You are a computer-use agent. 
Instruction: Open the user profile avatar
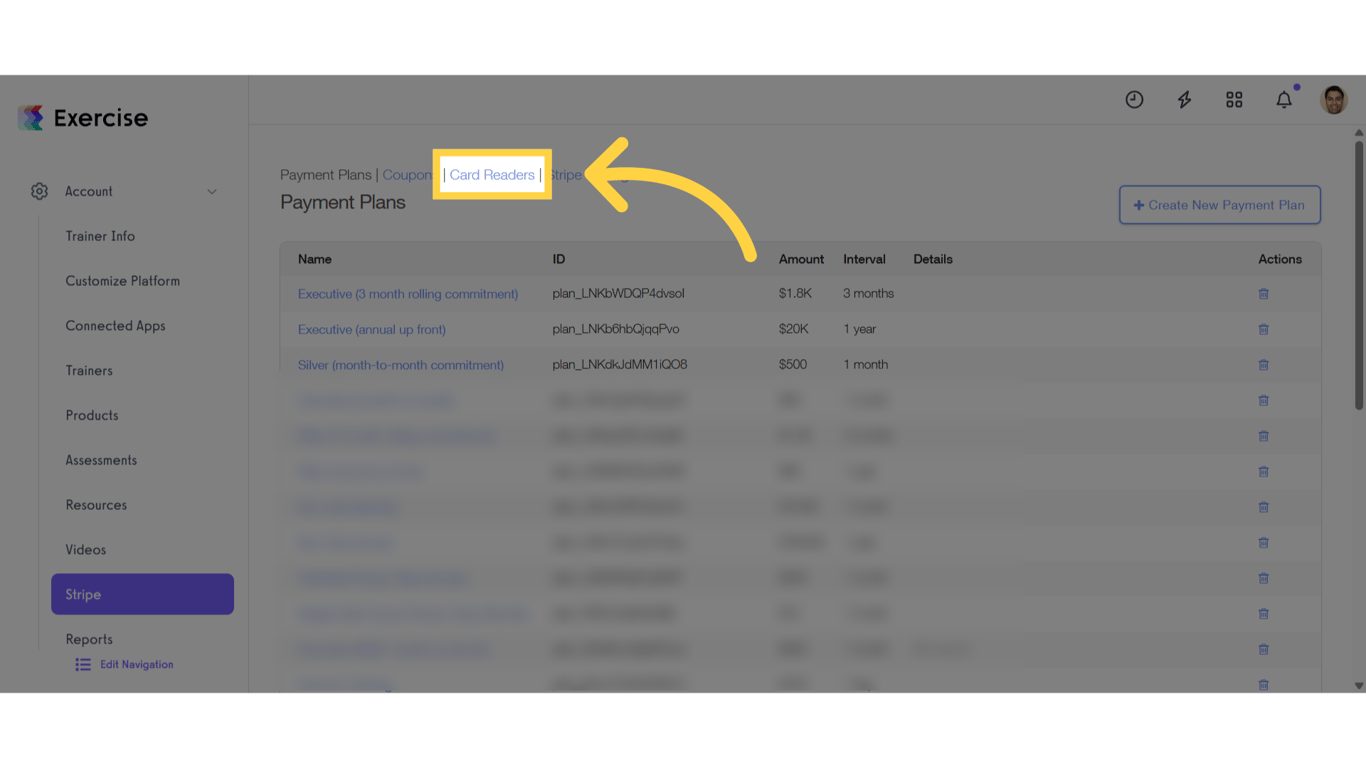[1334, 100]
